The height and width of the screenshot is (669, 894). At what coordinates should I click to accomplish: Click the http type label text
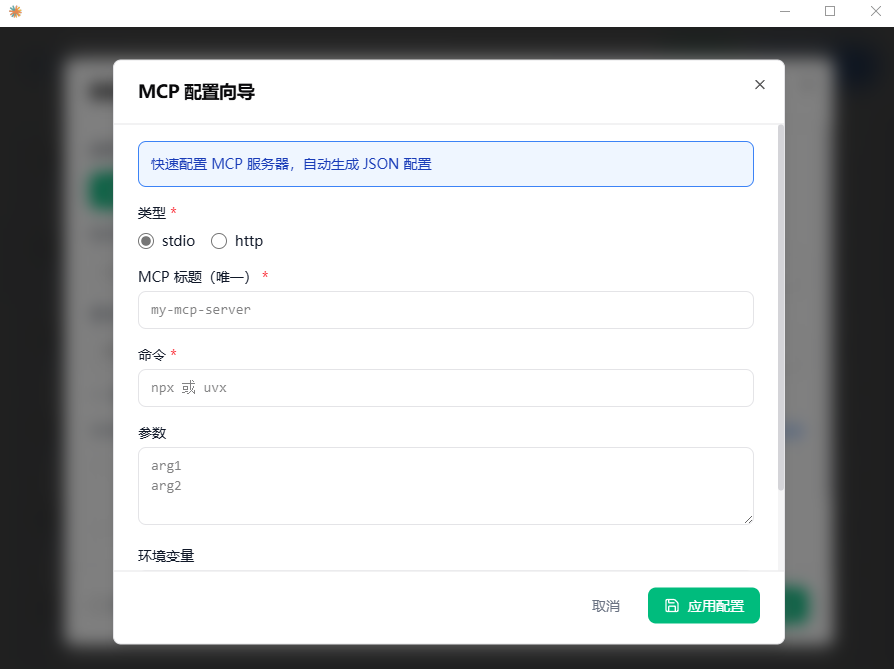pyautogui.click(x=249, y=241)
